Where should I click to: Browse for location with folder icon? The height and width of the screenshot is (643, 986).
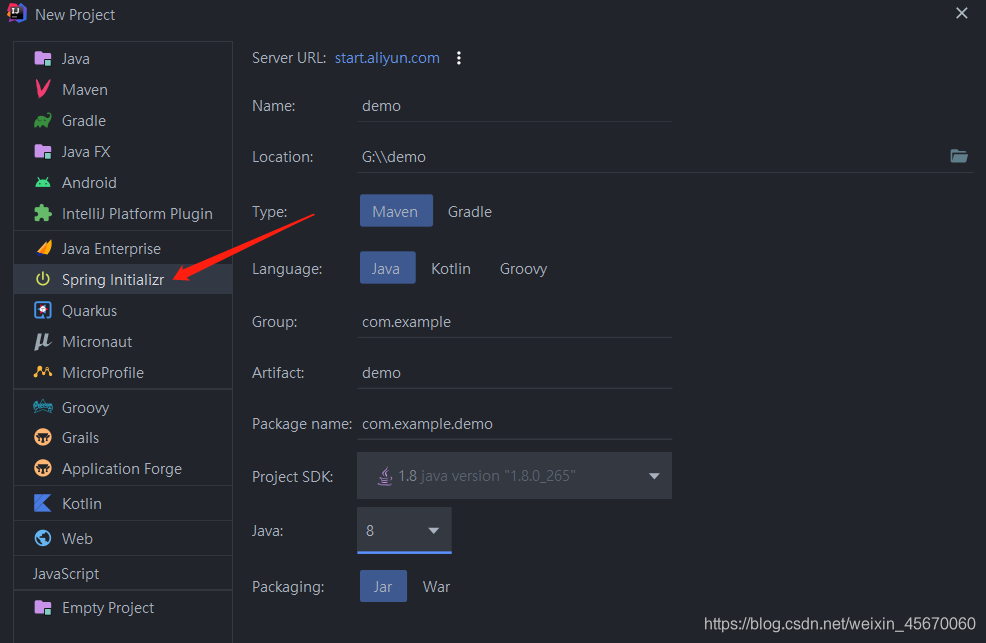pos(959,156)
